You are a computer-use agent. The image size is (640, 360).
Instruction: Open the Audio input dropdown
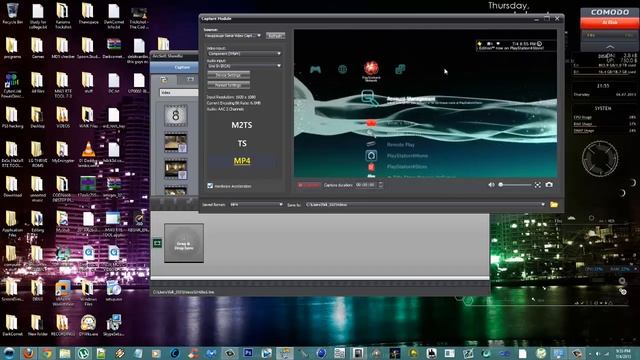(244, 66)
